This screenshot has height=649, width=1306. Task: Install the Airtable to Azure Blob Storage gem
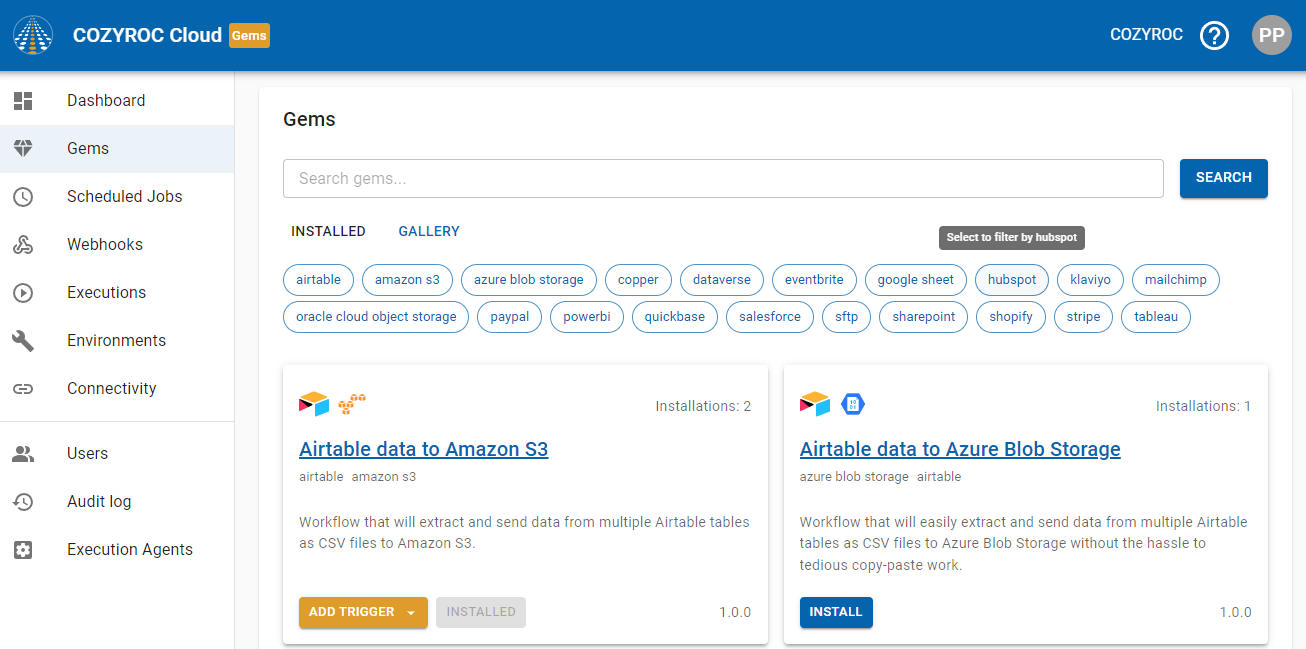click(x=835, y=612)
